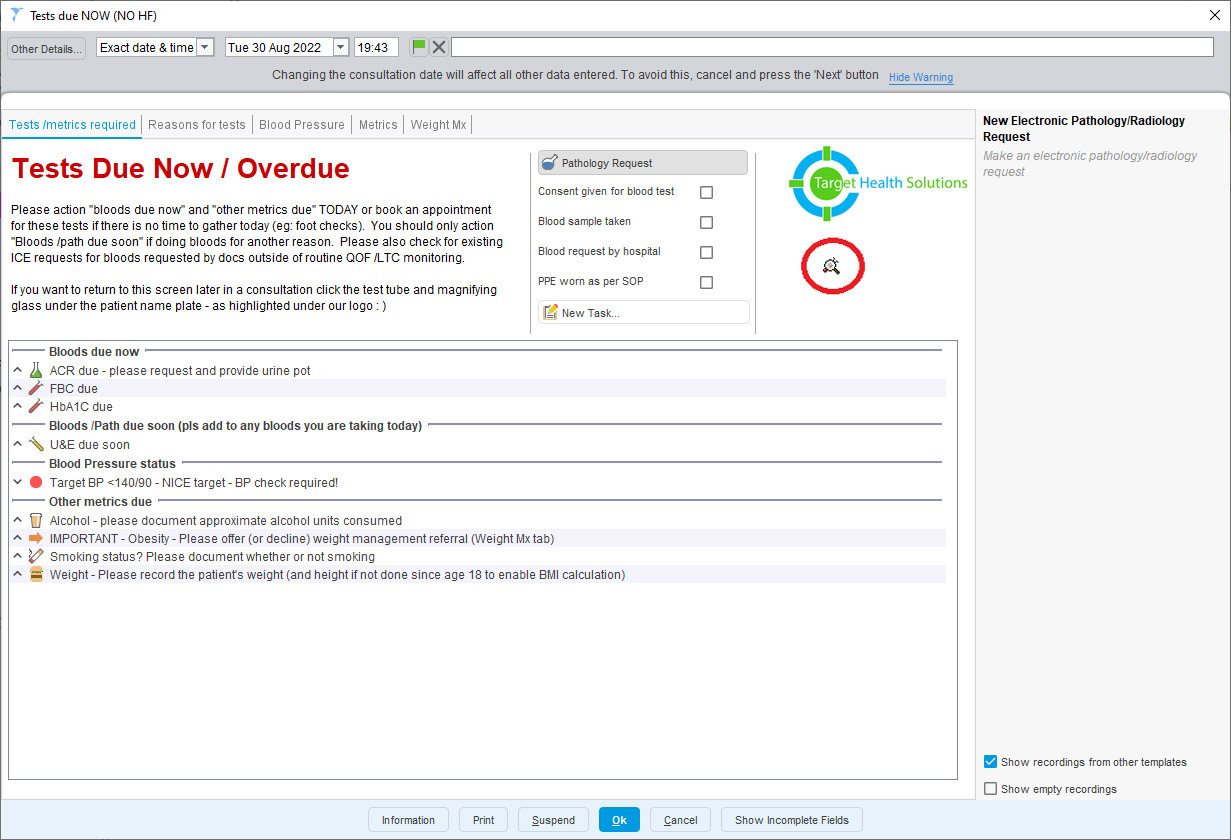
Task: Collapse the Obesity row chevron
Action: pos(17,538)
